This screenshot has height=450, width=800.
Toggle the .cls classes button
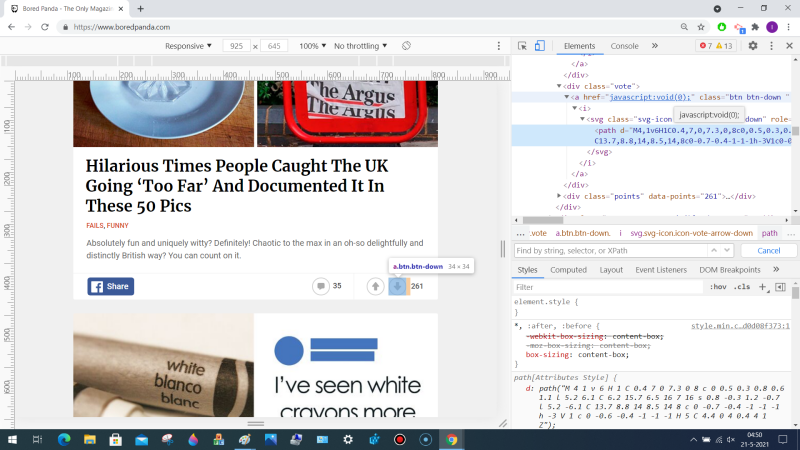(x=742, y=287)
